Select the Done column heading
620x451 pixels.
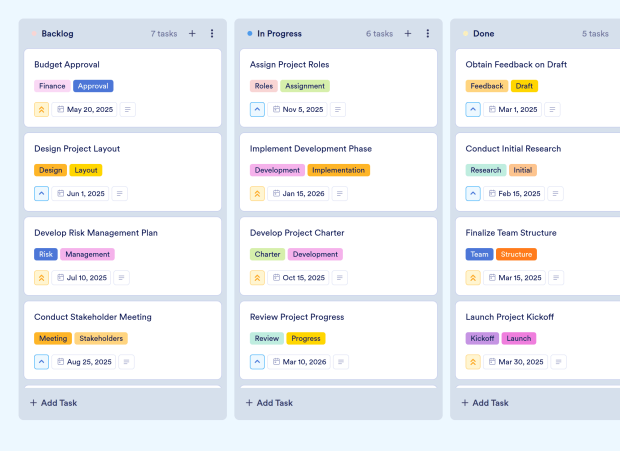pos(484,34)
